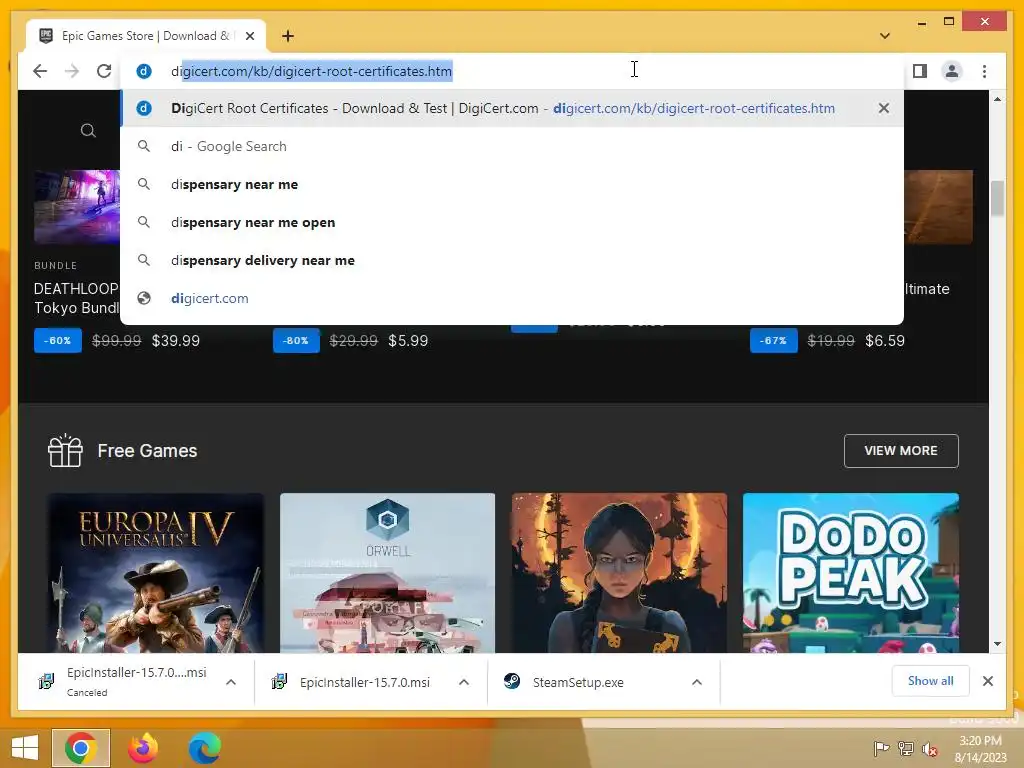This screenshot has width=1024, height=768.
Task: Close the Epic Games Store tab
Action: pos(250,36)
